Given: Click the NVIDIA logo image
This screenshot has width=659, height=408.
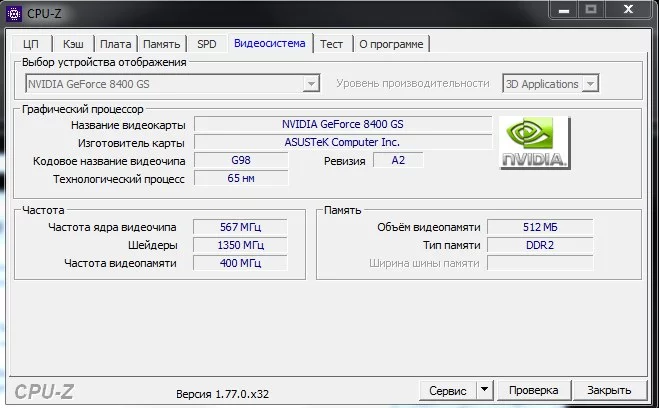Looking at the screenshot, I should 535,143.
